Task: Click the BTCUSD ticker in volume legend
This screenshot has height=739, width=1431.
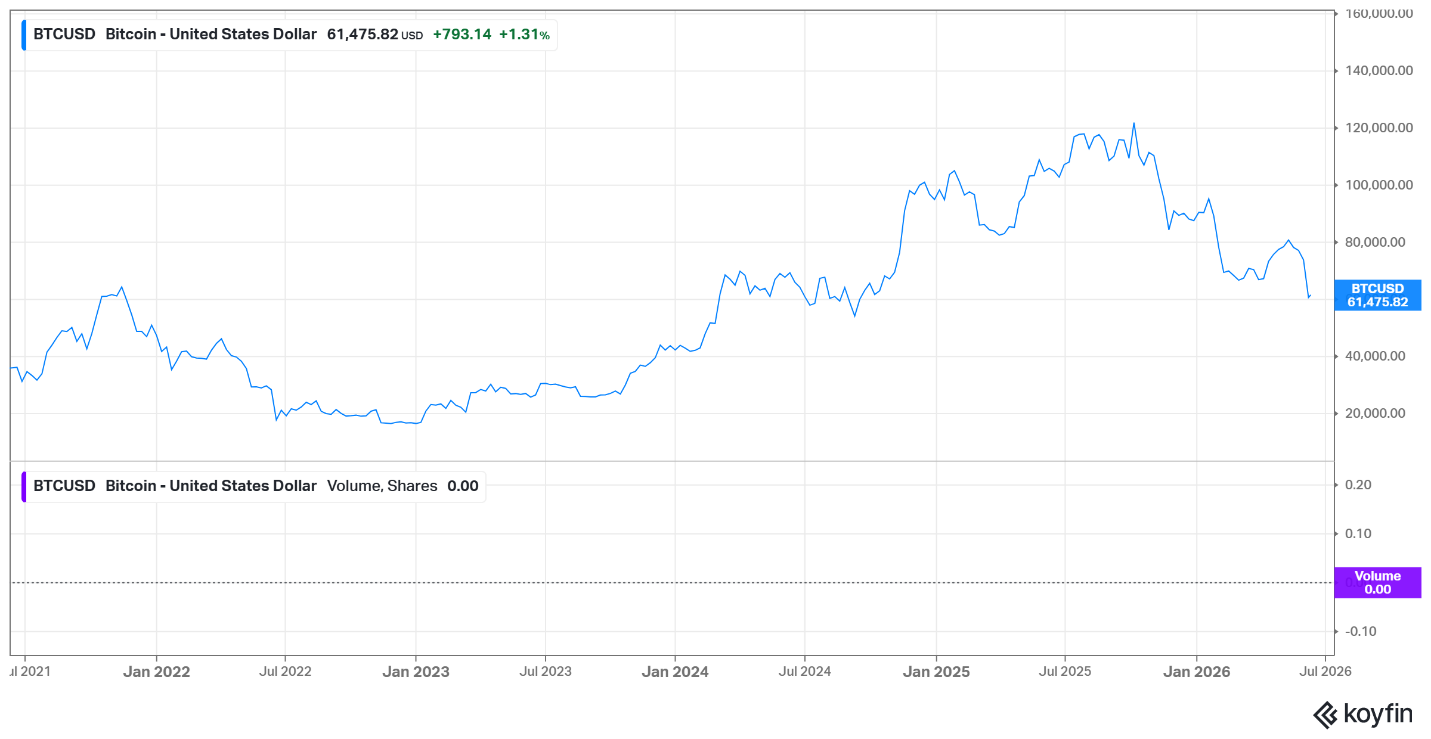Action: pos(64,486)
